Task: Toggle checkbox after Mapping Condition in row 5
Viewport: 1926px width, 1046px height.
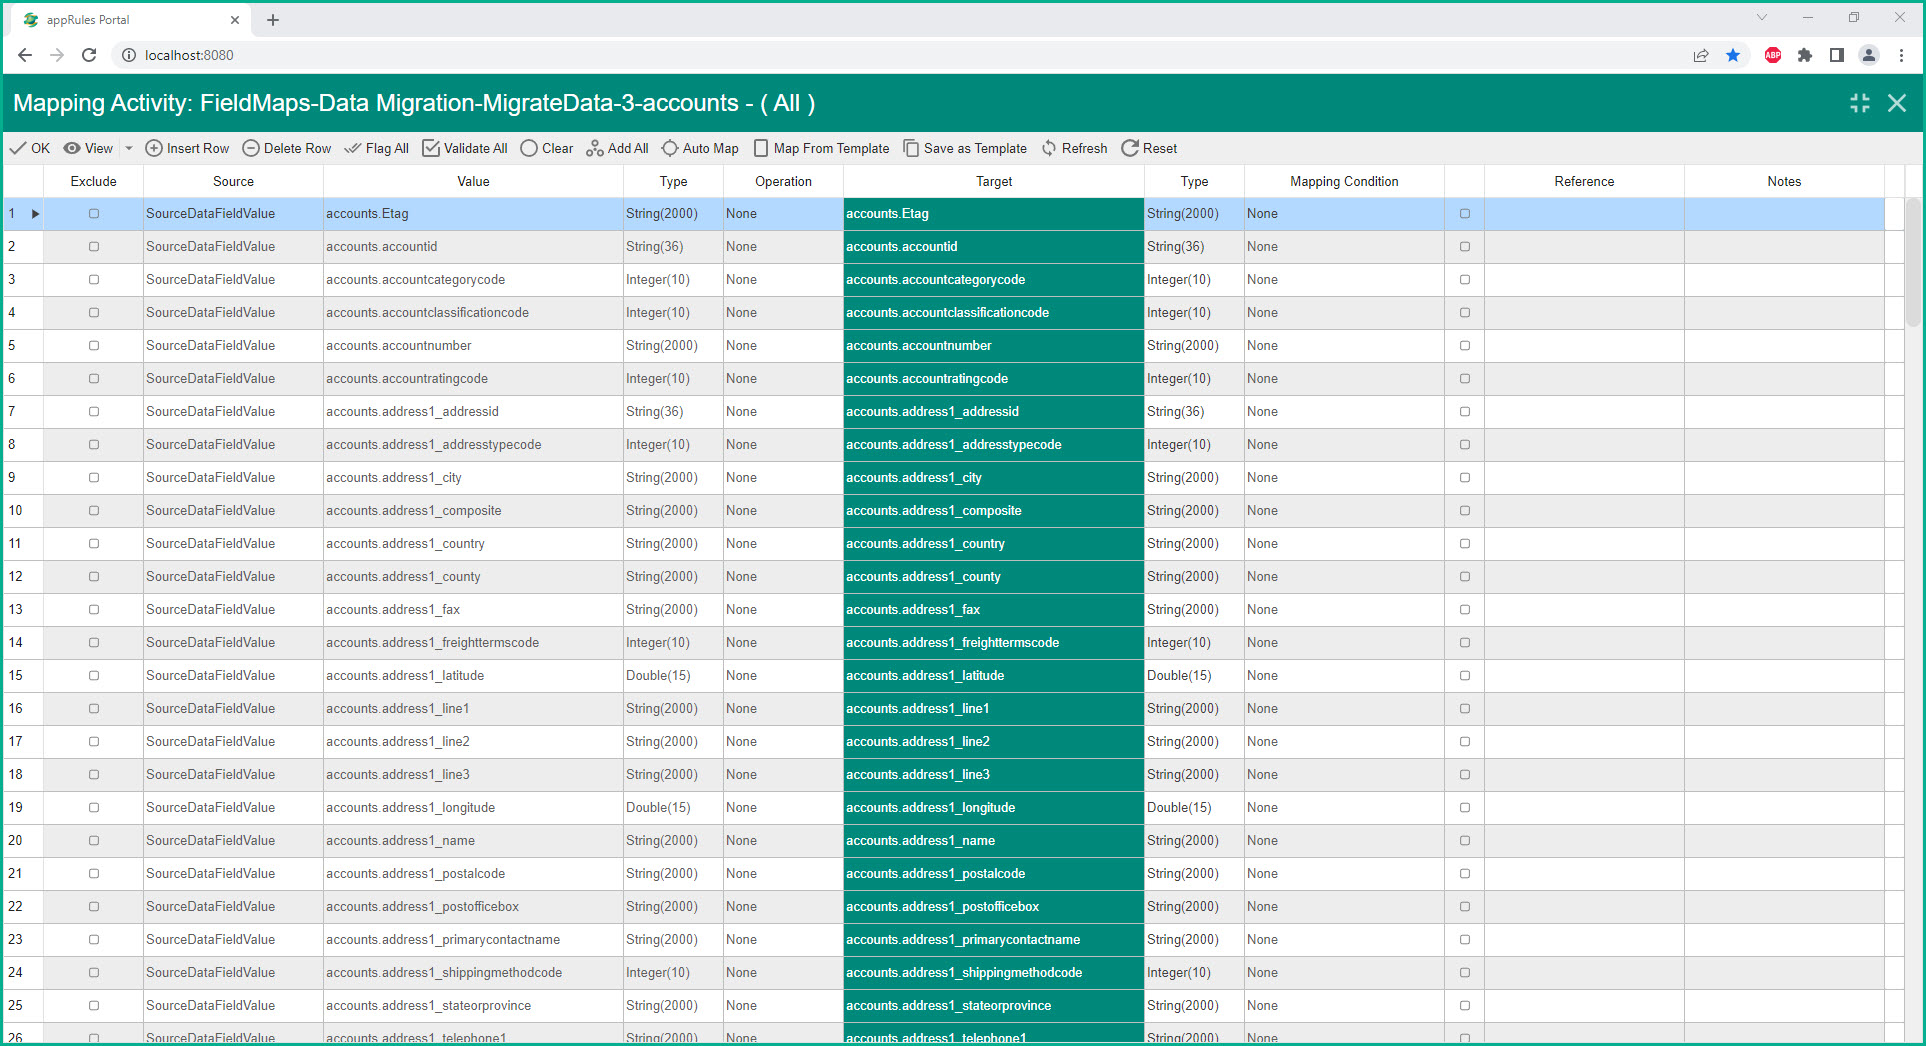Action: [1465, 345]
